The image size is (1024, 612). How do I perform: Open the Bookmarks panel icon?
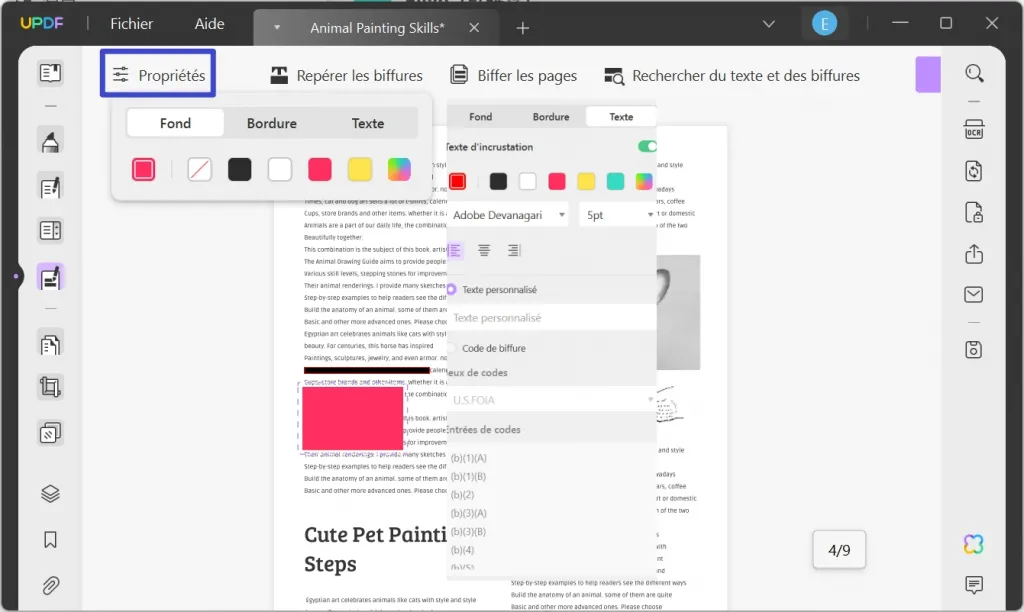click(x=48, y=539)
